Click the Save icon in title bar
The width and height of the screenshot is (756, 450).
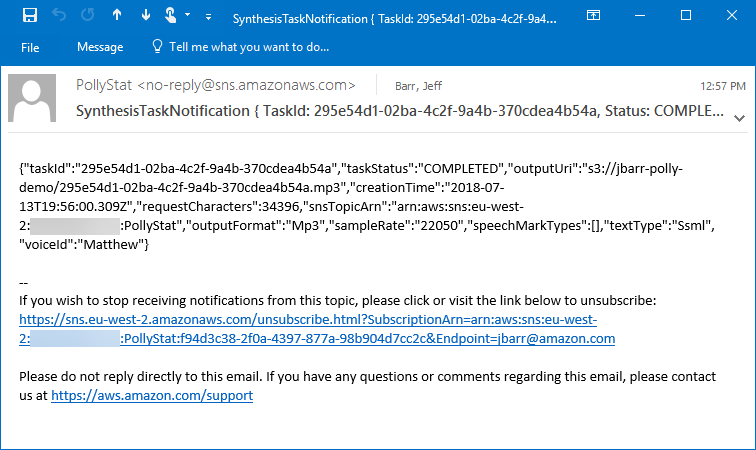tap(29, 16)
